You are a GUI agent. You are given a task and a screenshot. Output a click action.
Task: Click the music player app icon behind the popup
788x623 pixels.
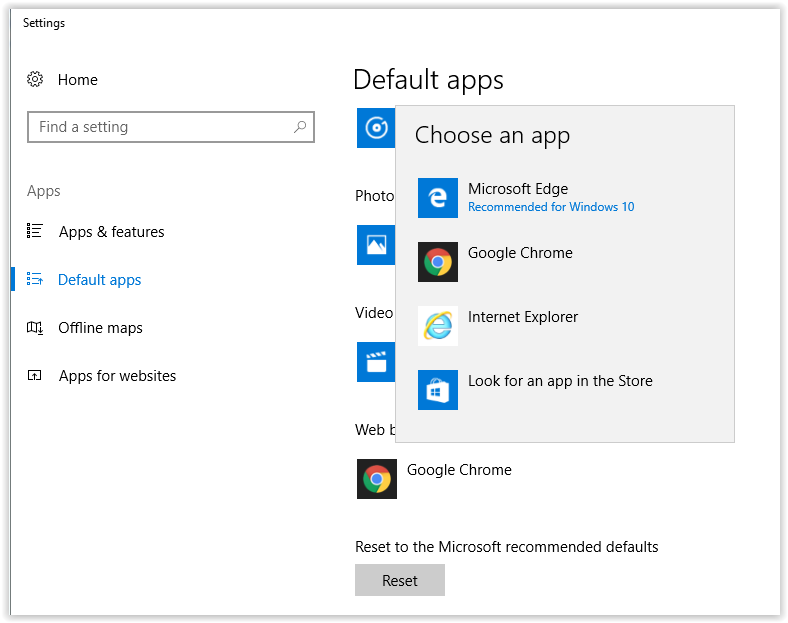tap(376, 128)
